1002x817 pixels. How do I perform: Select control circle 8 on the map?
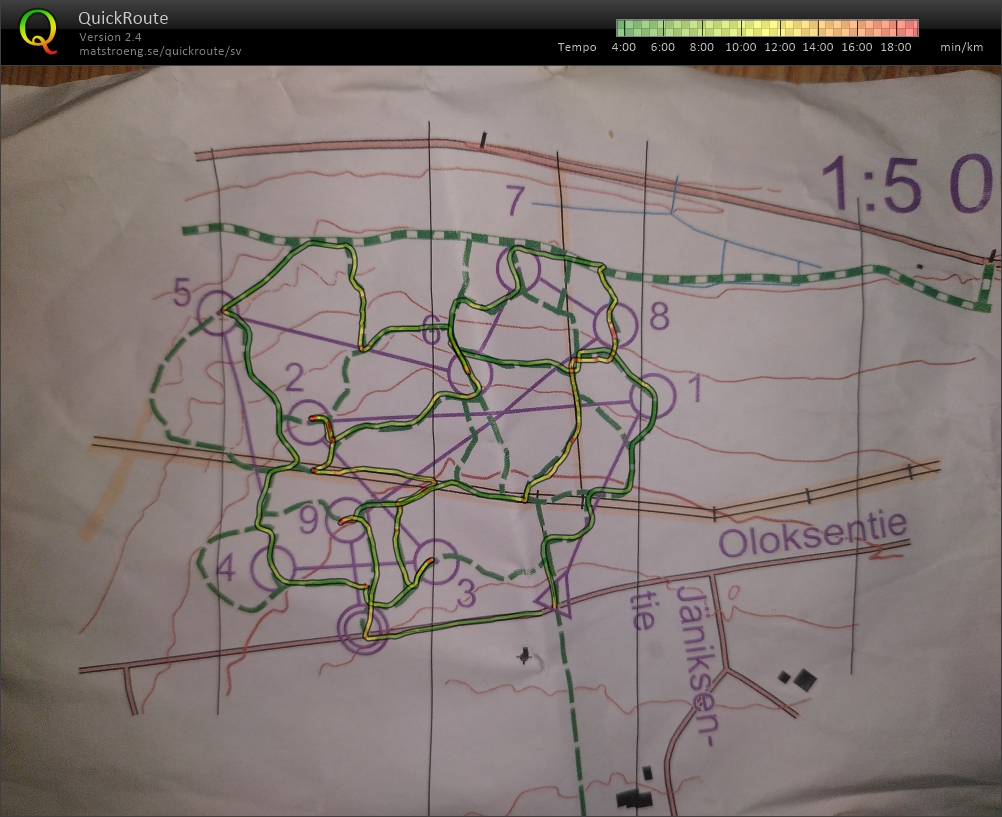pyautogui.click(x=616, y=324)
